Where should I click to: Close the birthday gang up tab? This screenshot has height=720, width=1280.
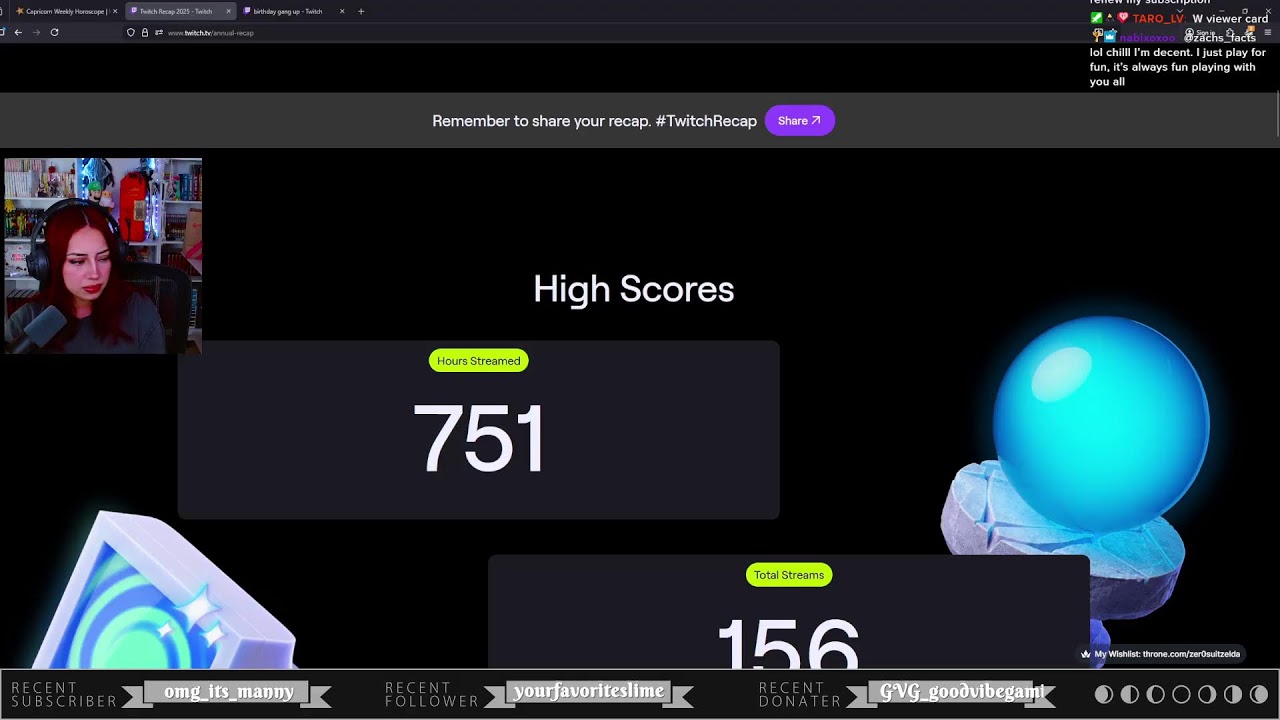tap(342, 11)
